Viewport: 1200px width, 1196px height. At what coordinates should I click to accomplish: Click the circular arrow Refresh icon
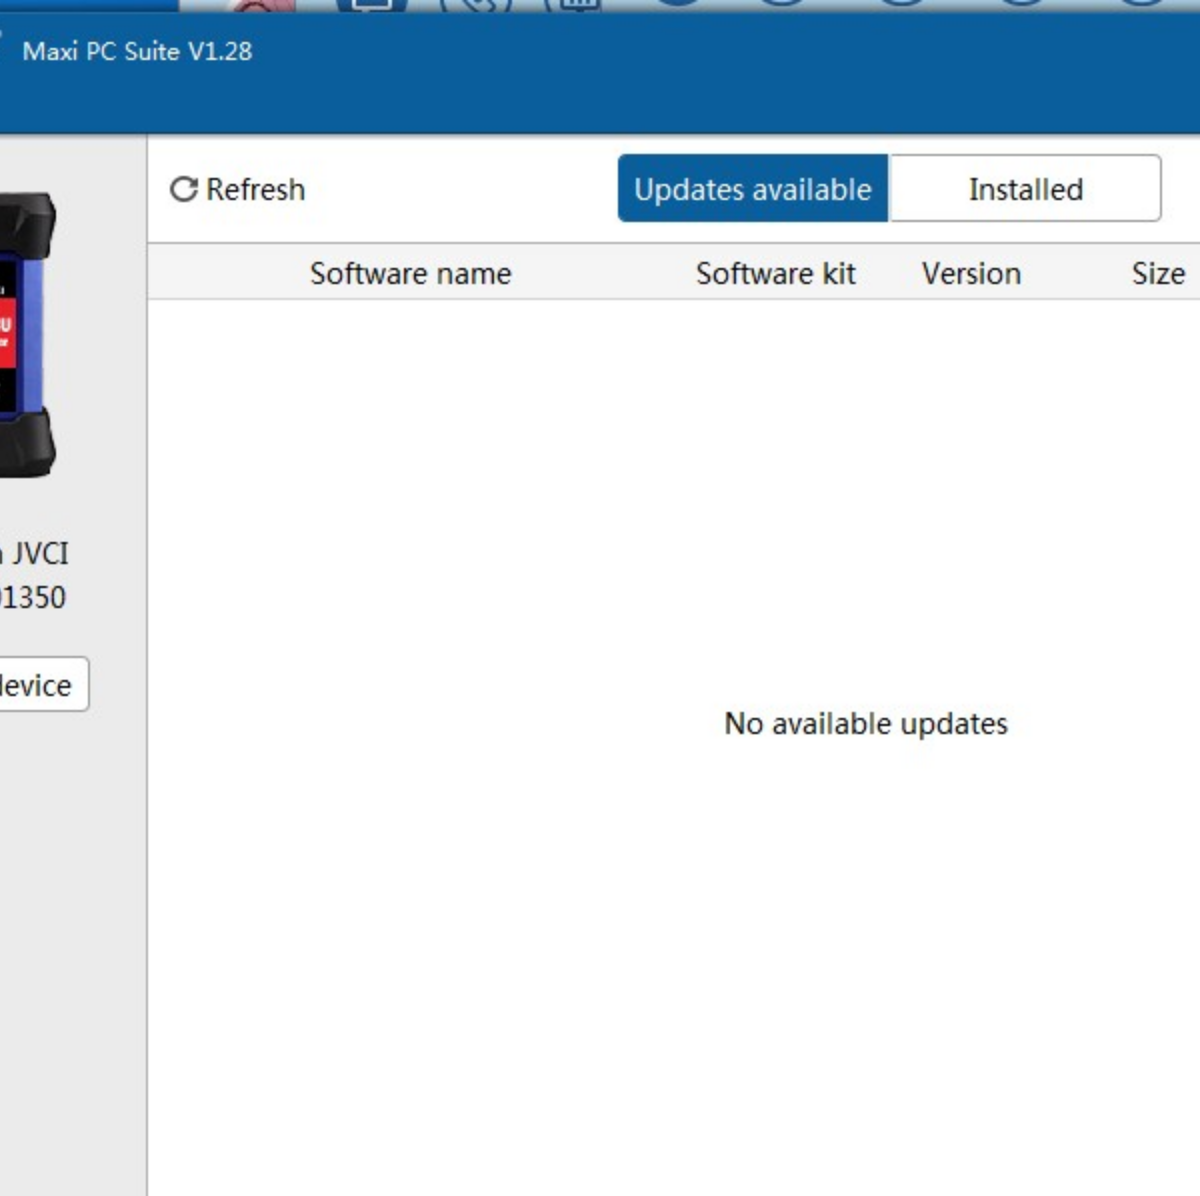pyautogui.click(x=183, y=189)
